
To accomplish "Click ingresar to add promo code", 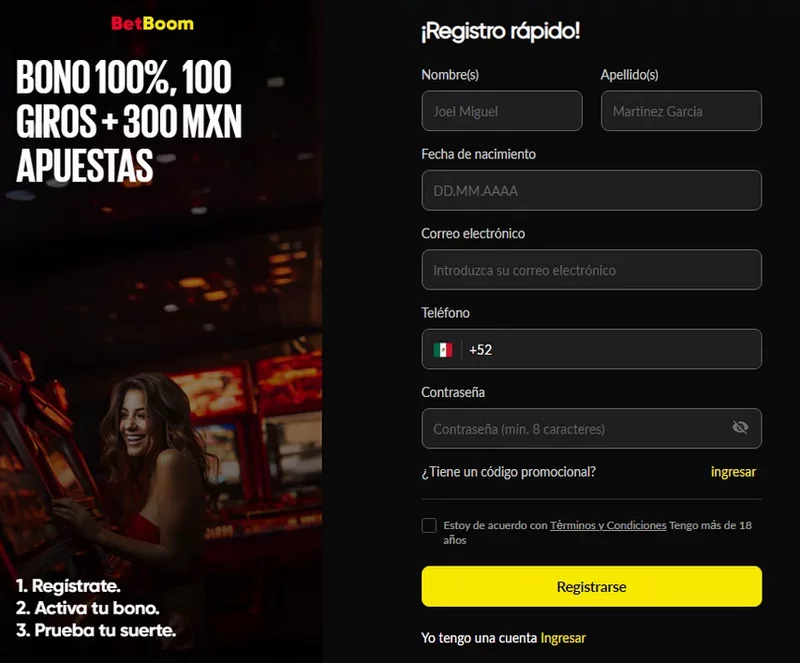I will coord(733,472).
